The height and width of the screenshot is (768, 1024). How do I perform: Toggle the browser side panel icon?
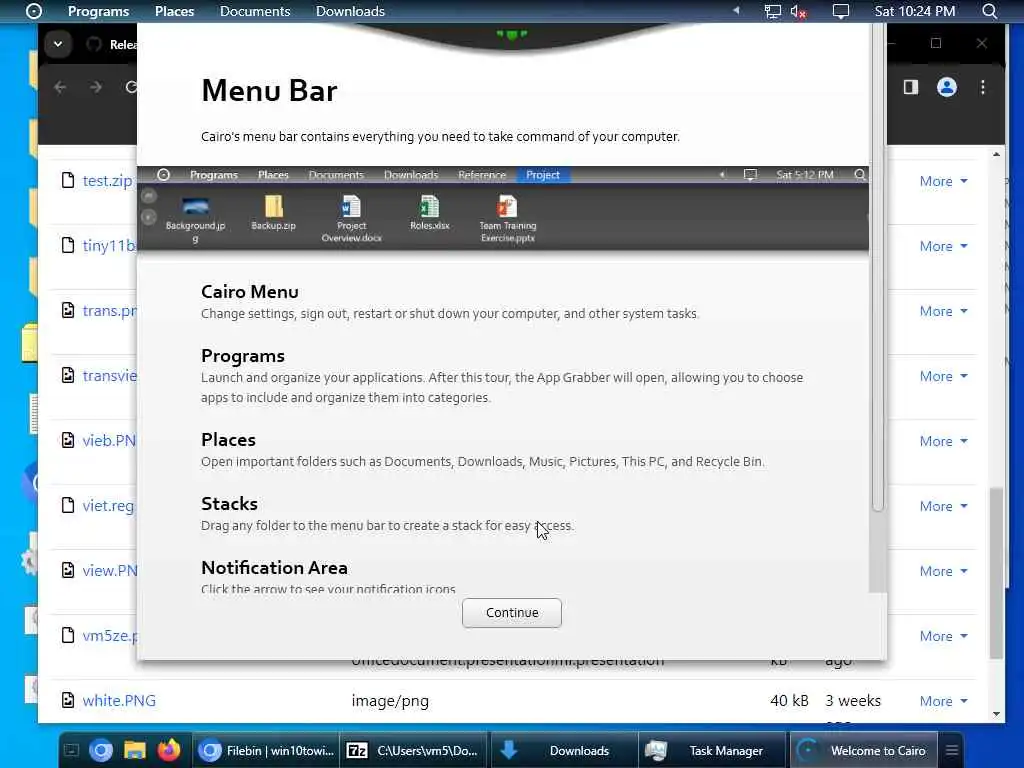910,87
